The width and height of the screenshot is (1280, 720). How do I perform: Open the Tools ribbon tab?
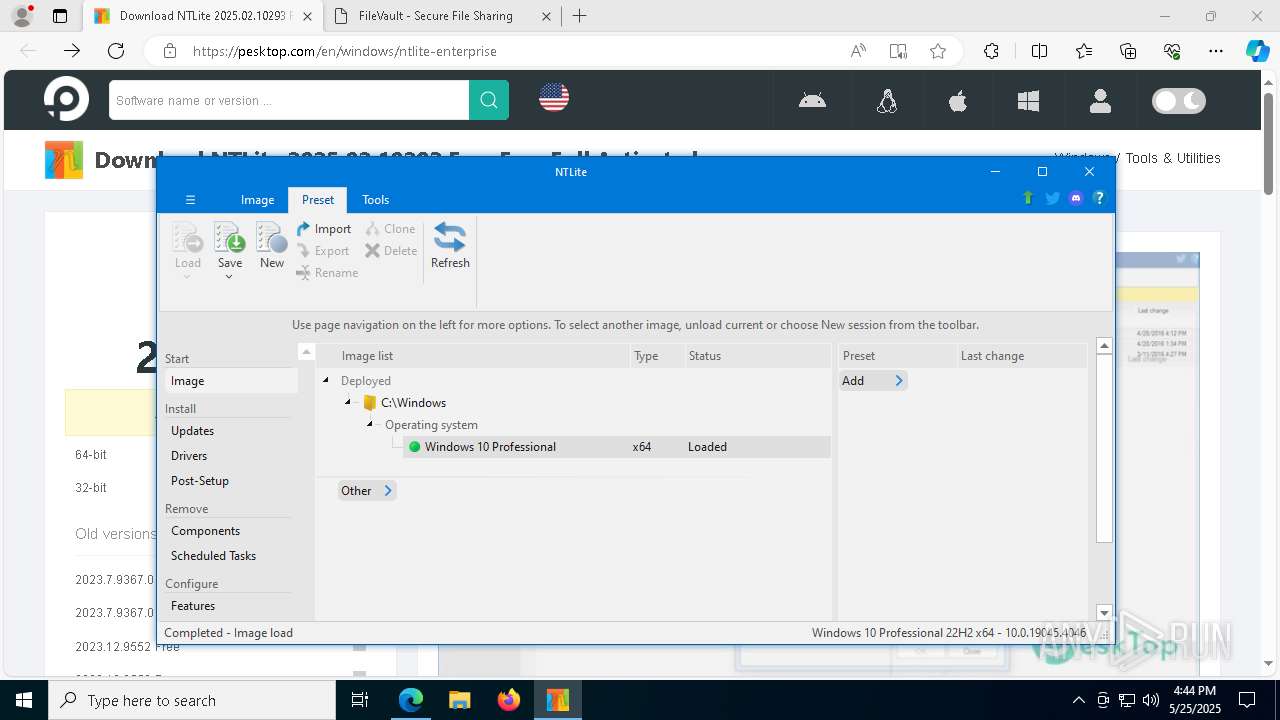click(x=376, y=200)
